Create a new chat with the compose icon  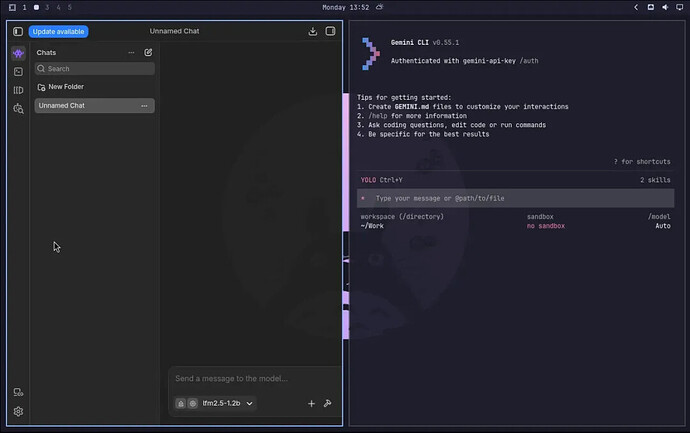pos(148,52)
